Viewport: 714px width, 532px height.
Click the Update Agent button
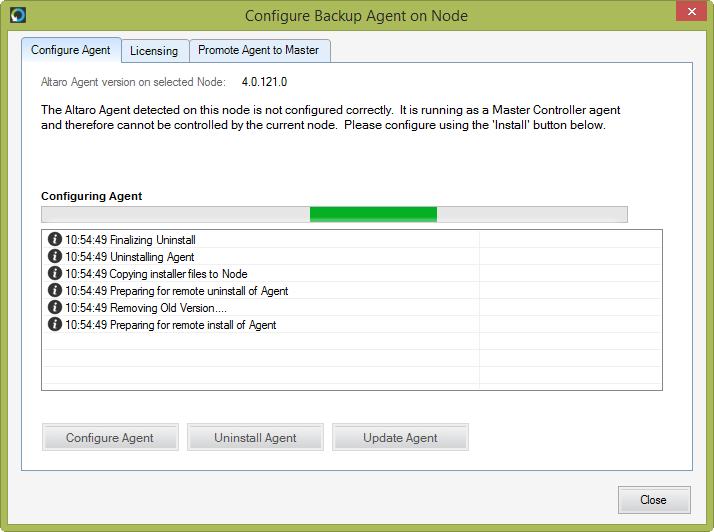coord(400,437)
